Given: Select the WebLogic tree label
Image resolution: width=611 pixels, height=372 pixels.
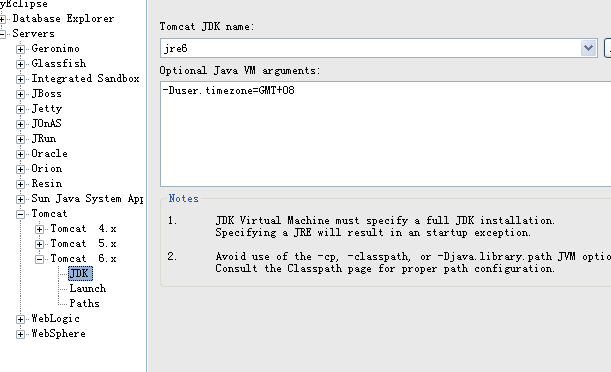Looking at the screenshot, I should coord(56,319).
